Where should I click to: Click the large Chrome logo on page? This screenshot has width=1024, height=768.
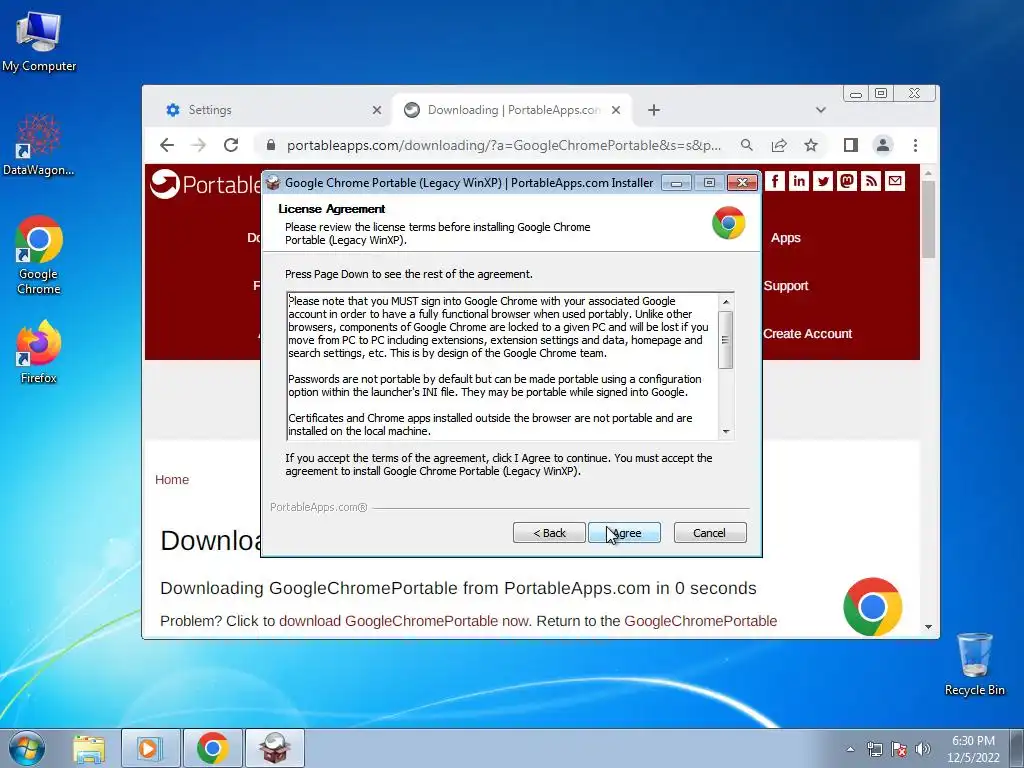(x=872, y=607)
